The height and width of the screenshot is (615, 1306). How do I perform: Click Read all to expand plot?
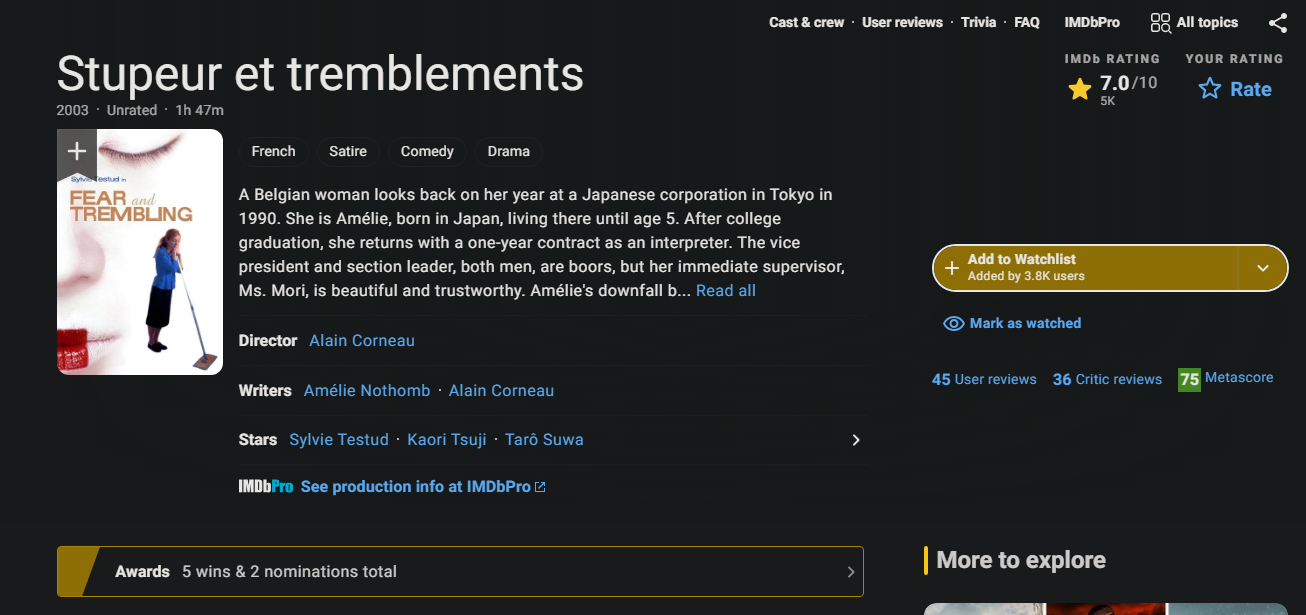[725, 291]
